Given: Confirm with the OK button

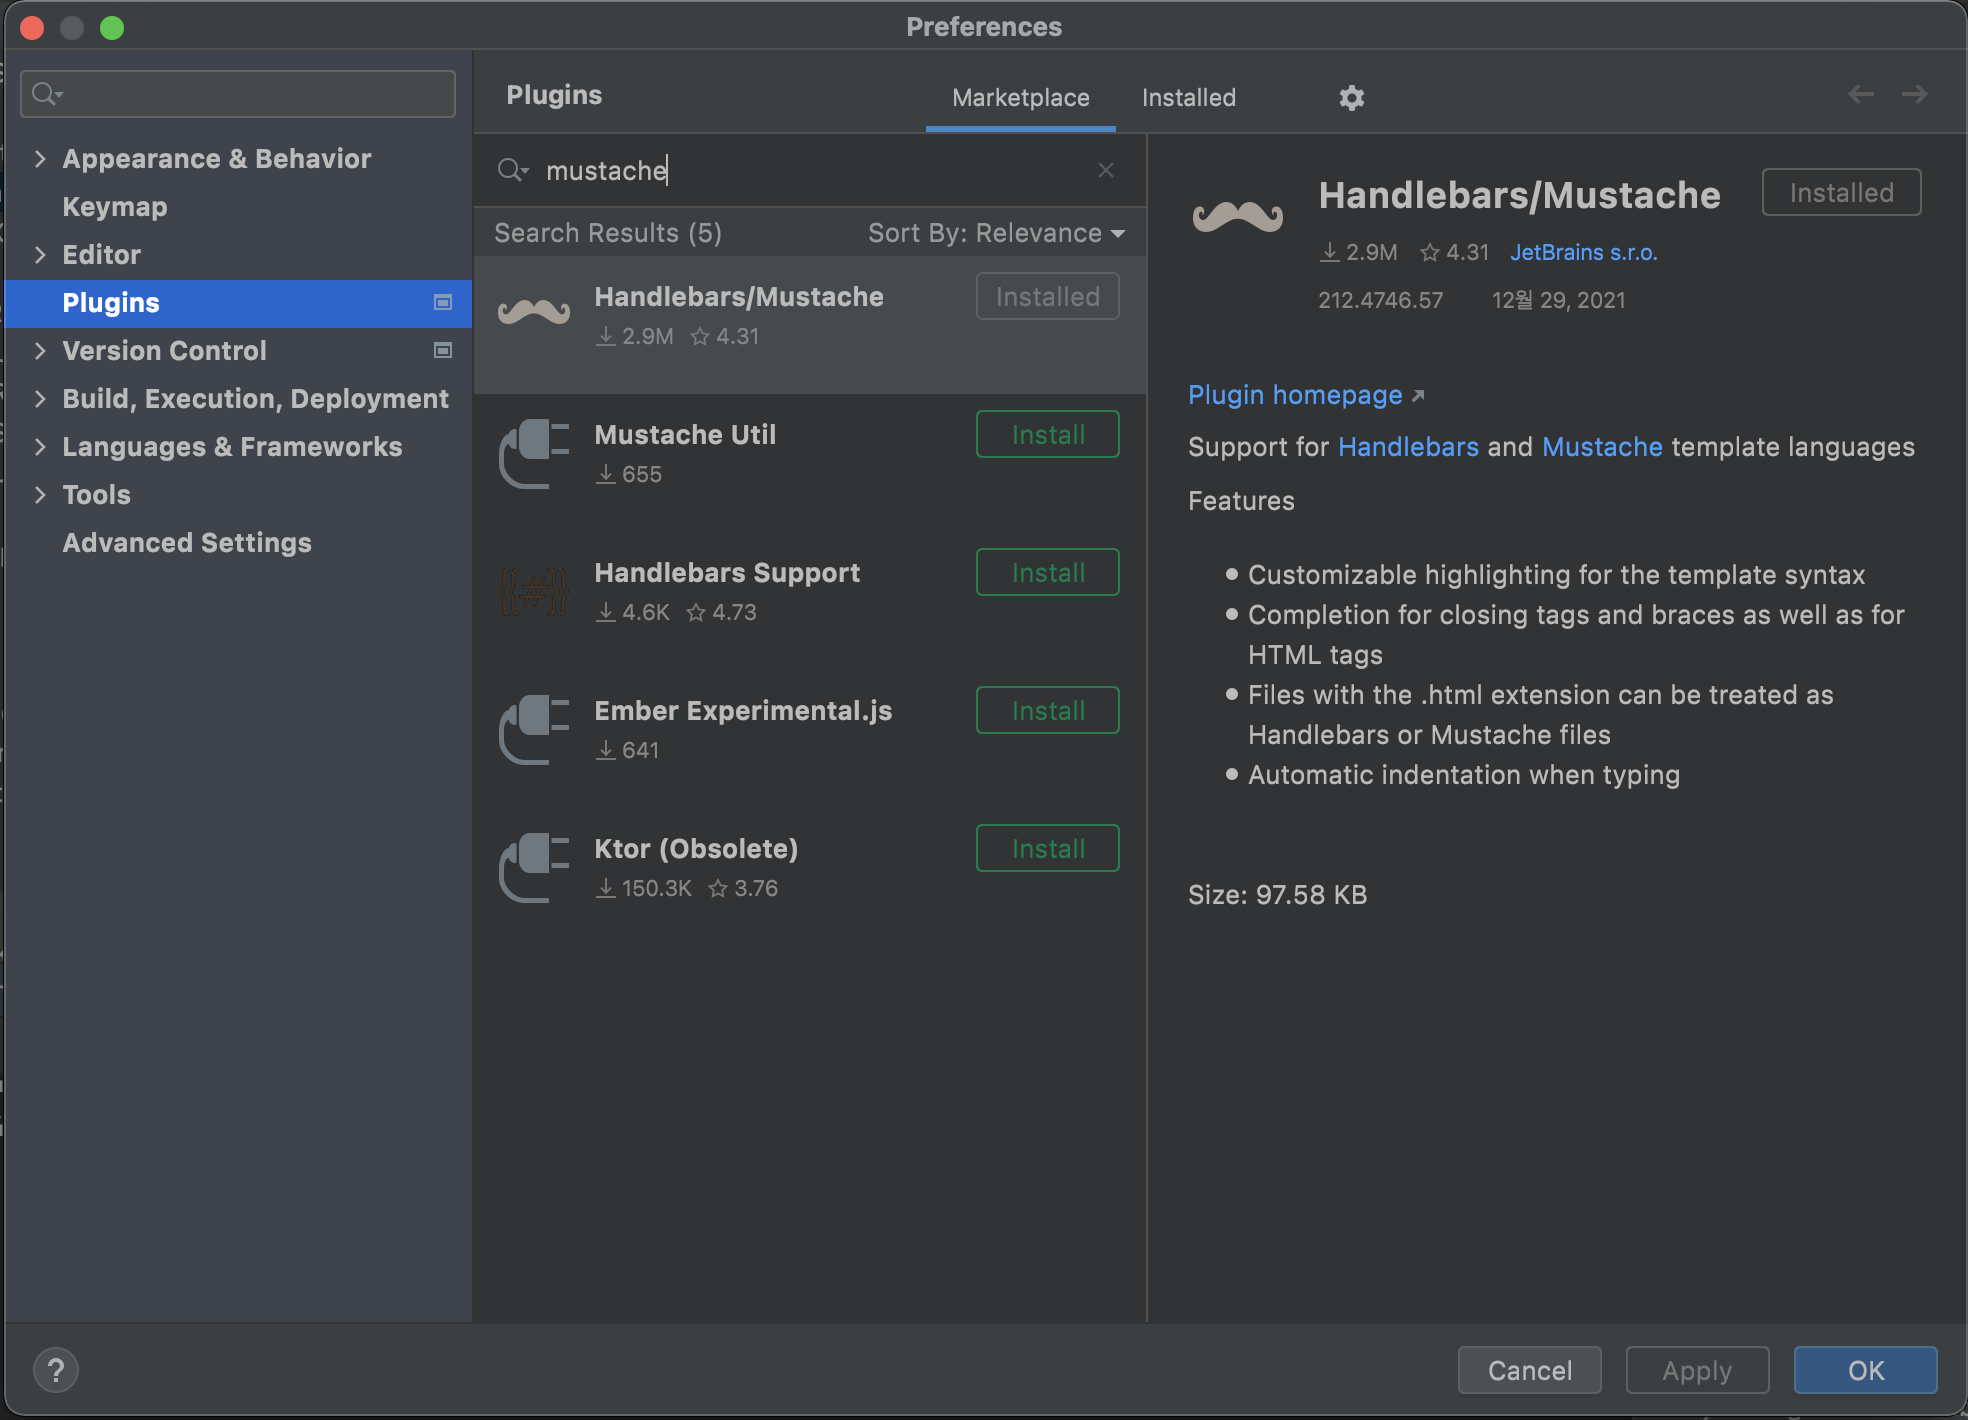Looking at the screenshot, I should tap(1865, 1370).
